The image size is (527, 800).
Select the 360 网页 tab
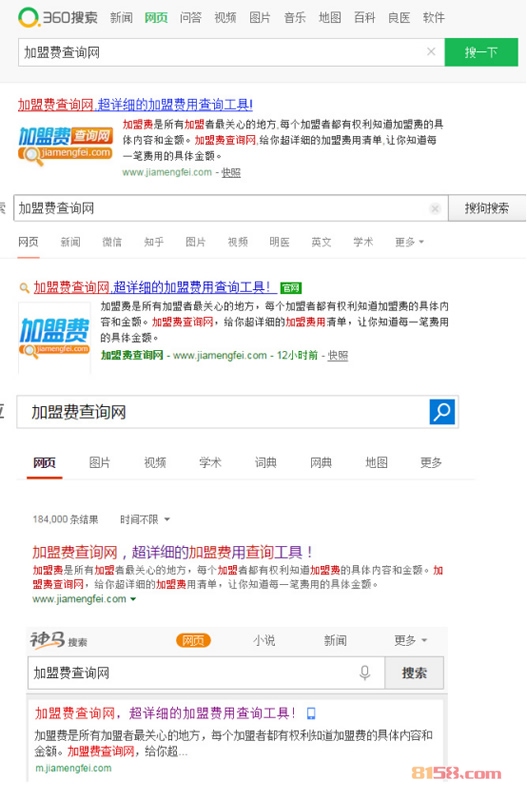156,18
